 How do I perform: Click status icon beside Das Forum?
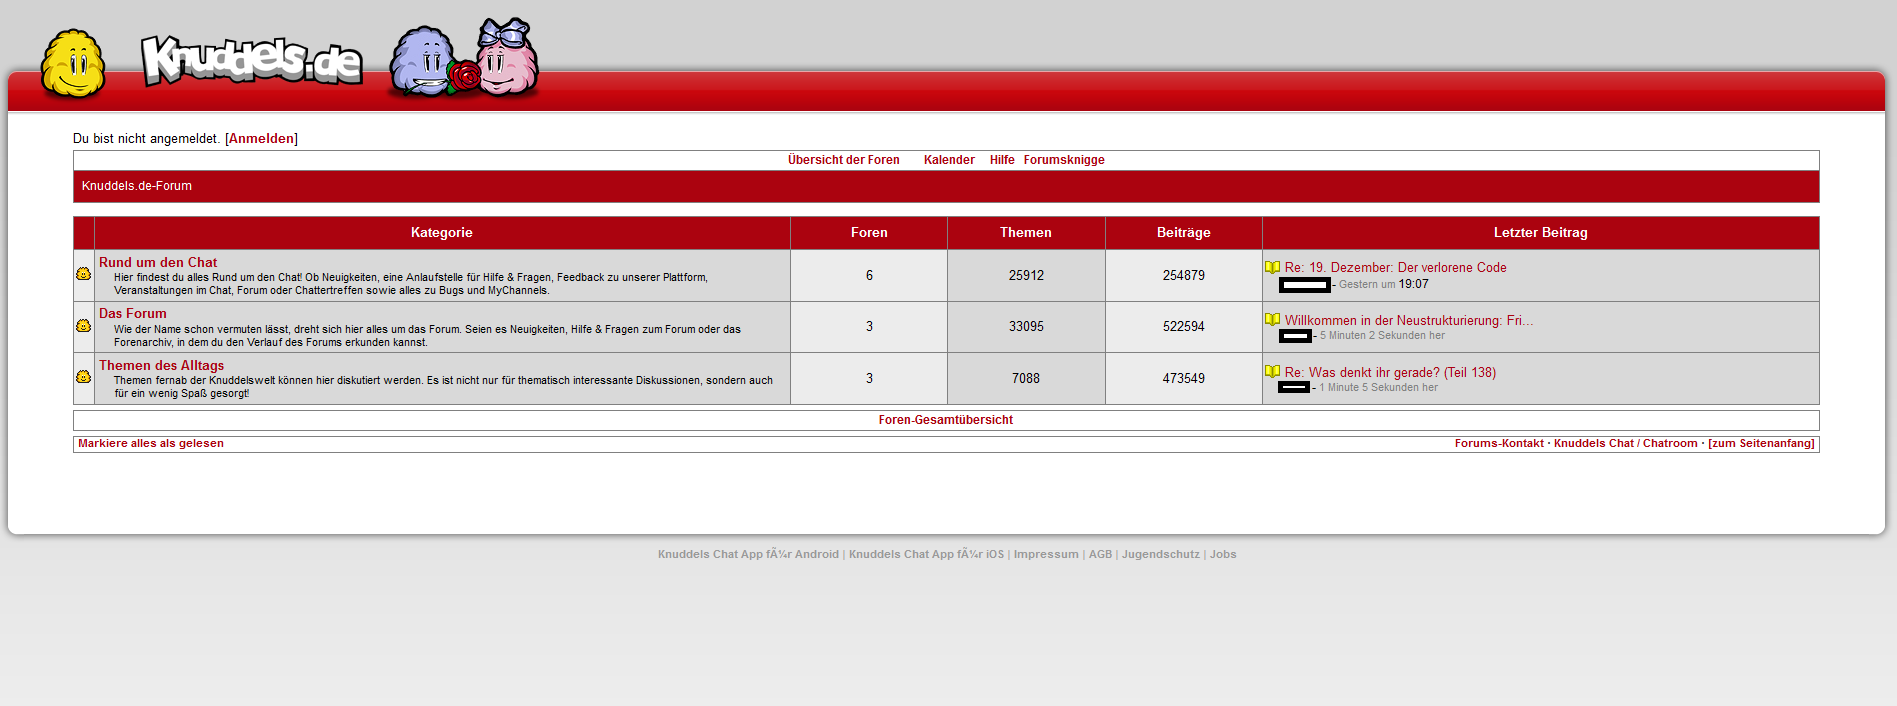point(84,326)
